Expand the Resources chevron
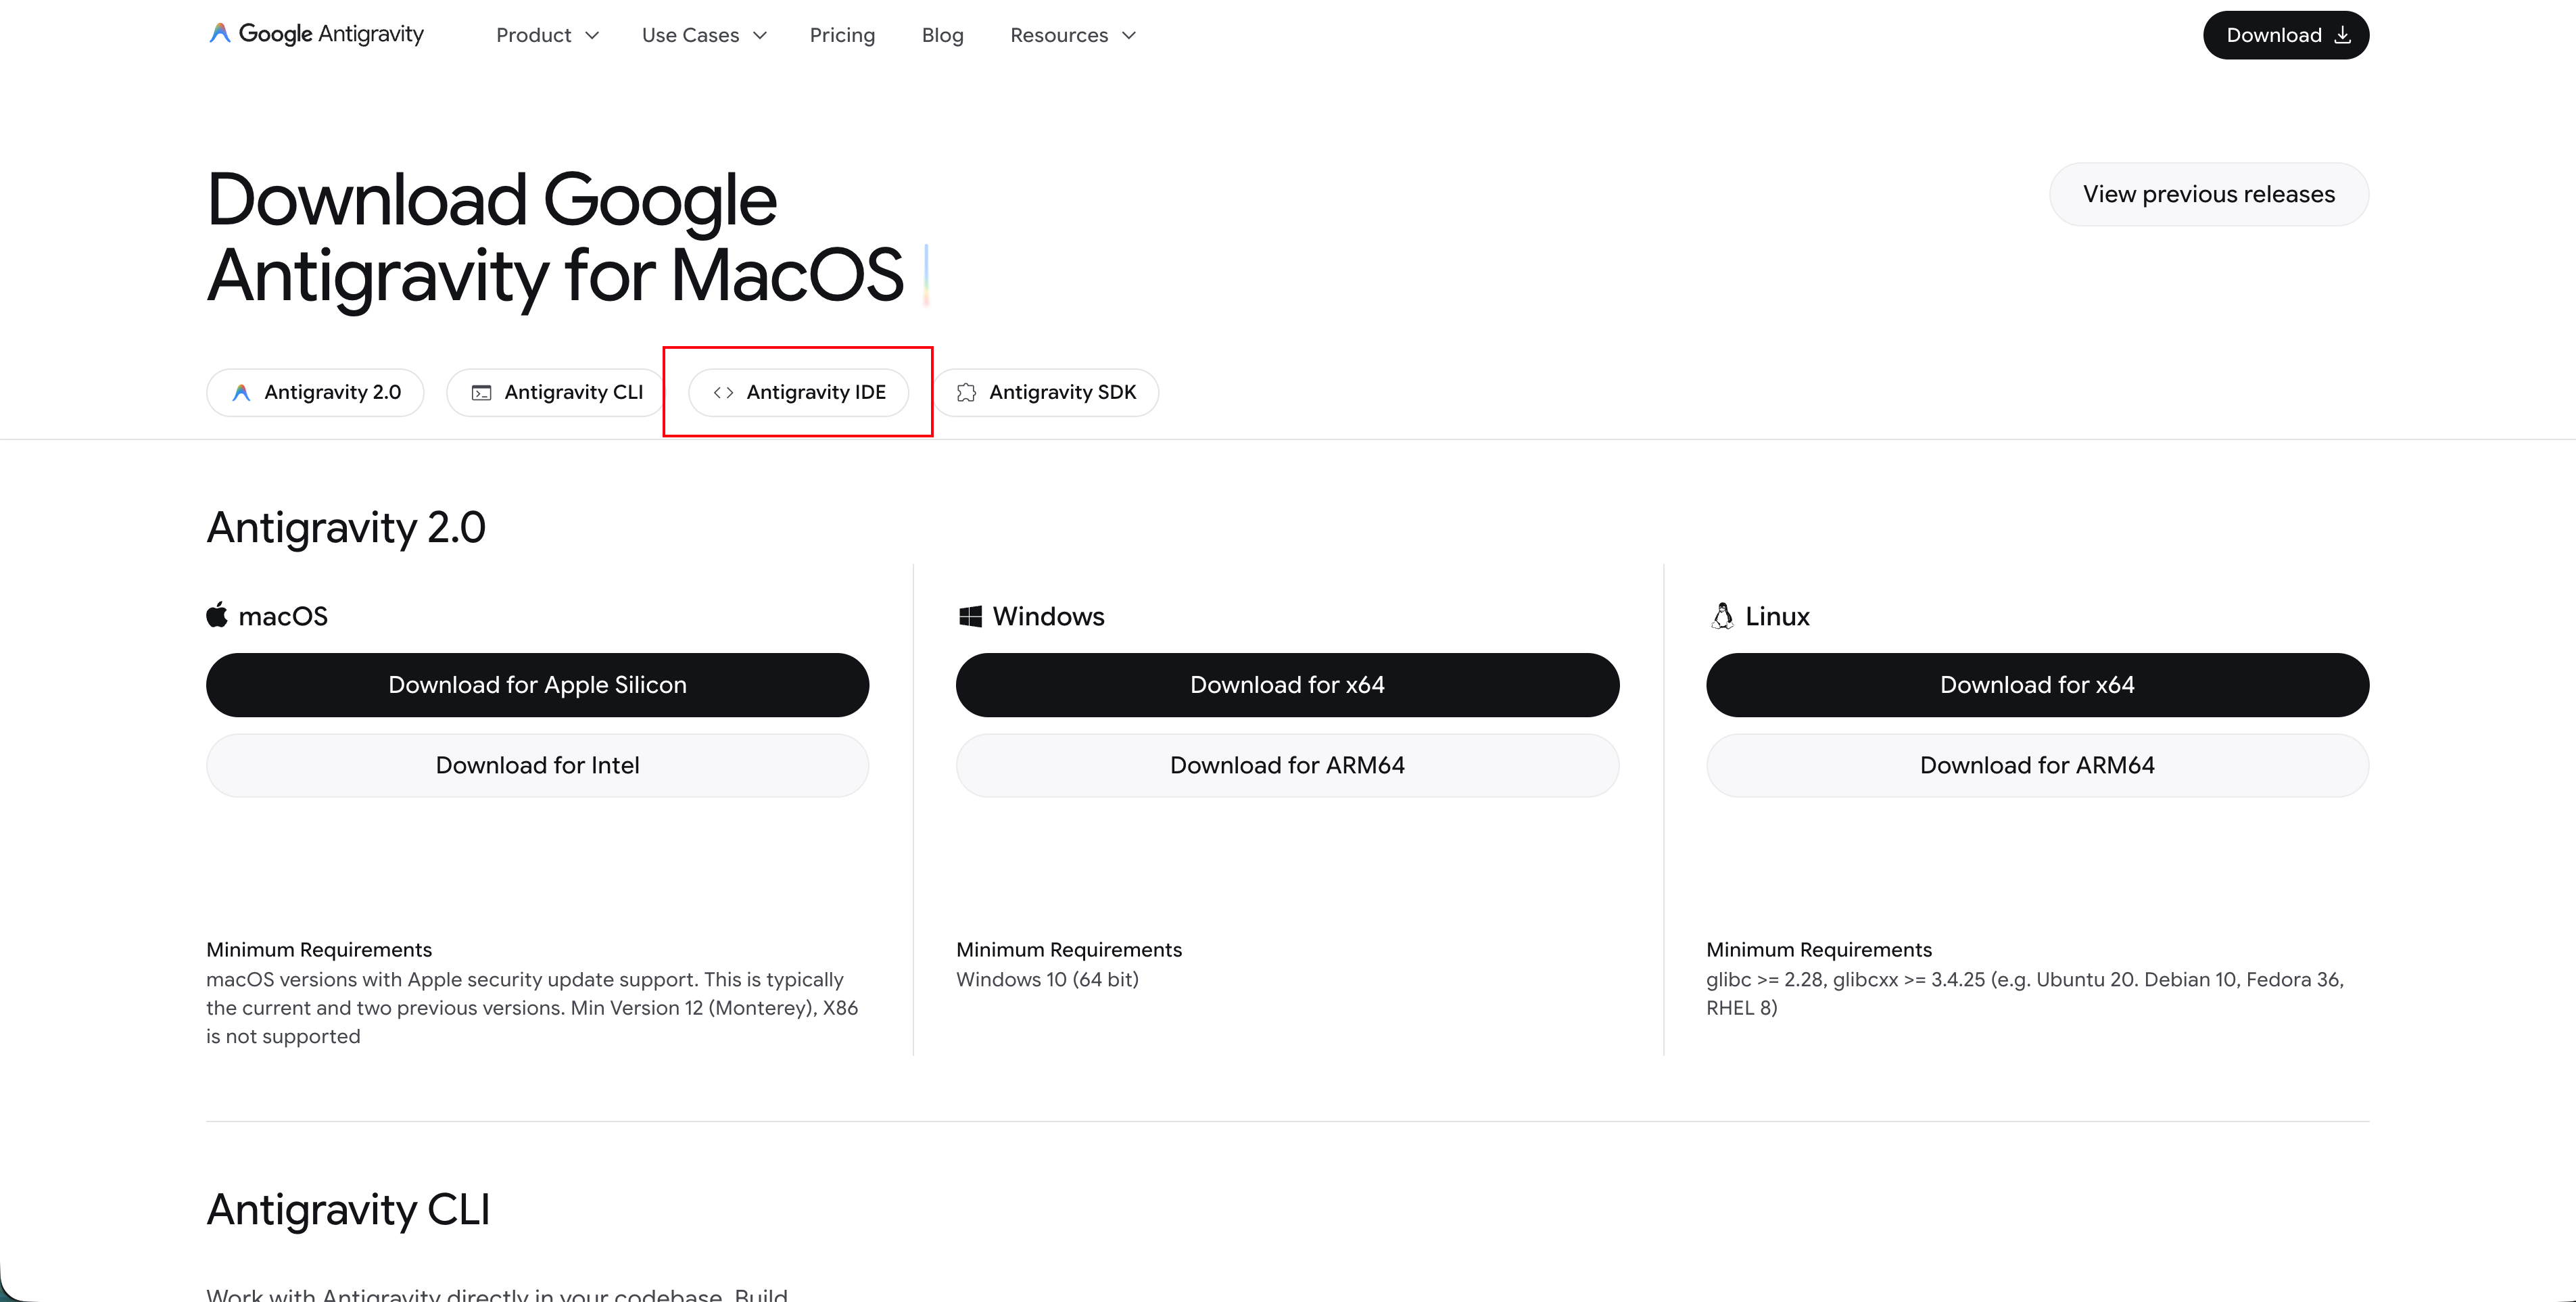This screenshot has height=1302, width=2576. click(1129, 36)
